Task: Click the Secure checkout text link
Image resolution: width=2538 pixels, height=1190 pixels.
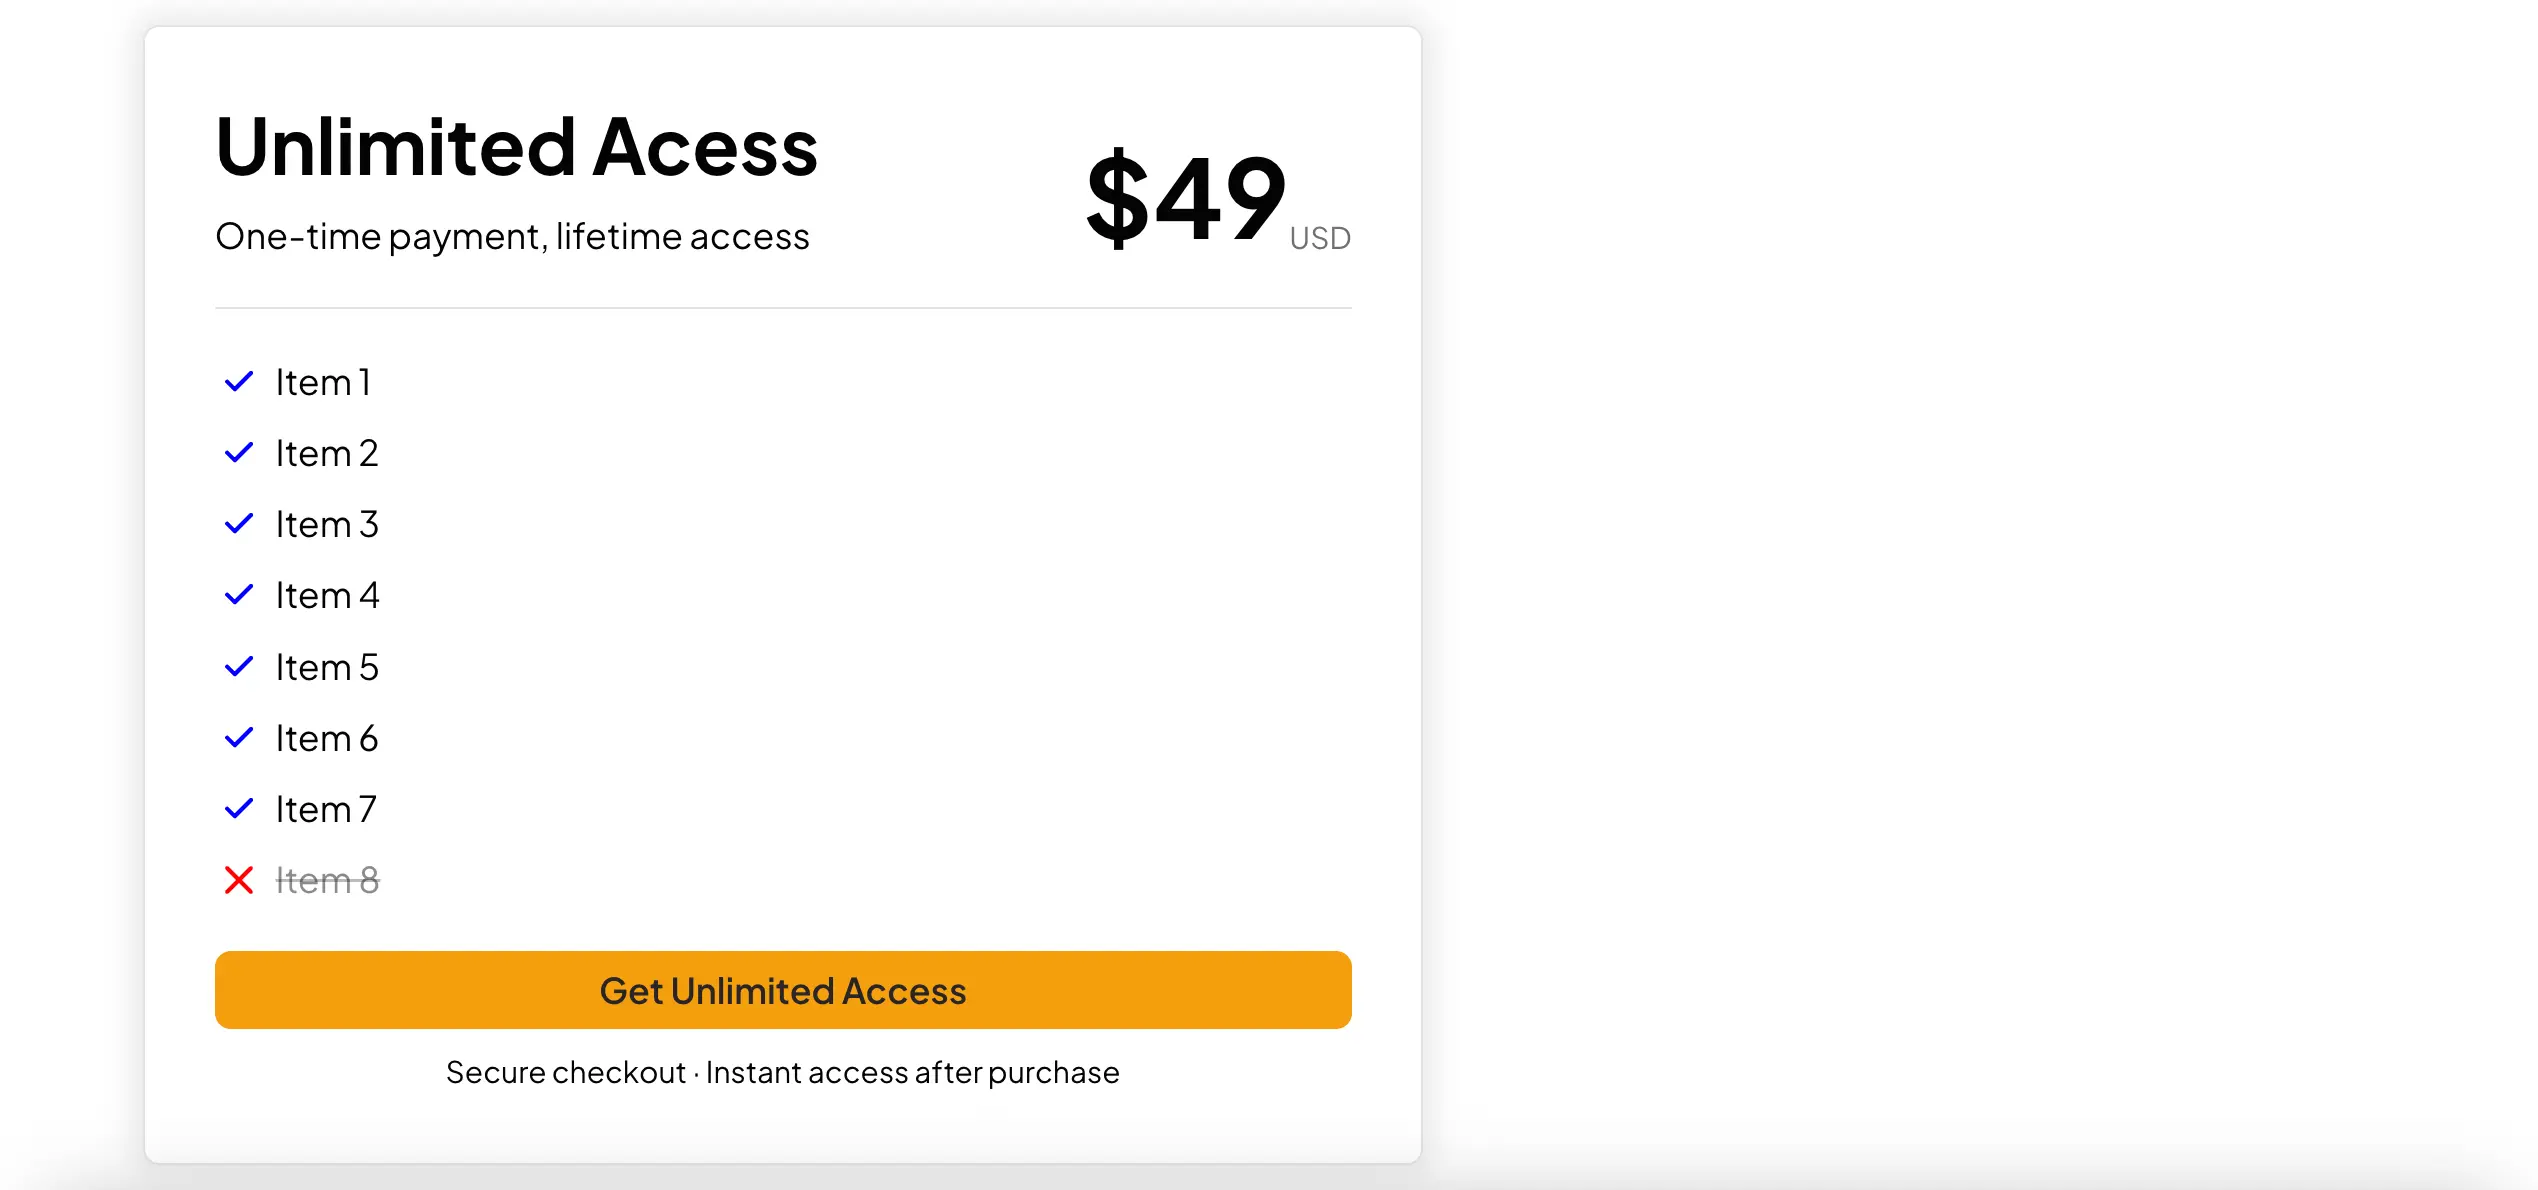Action: (x=566, y=1071)
